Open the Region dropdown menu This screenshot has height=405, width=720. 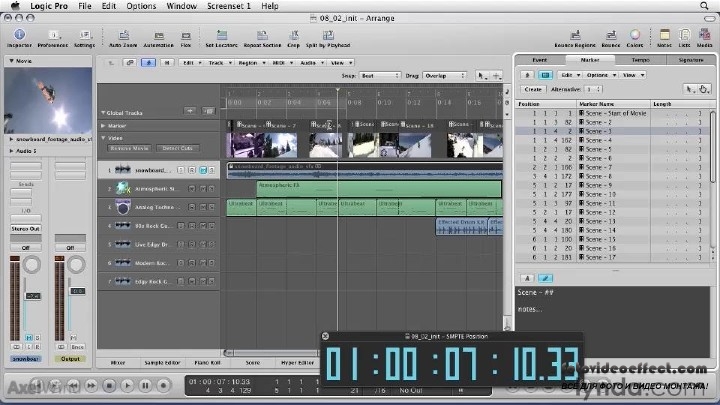coord(251,63)
